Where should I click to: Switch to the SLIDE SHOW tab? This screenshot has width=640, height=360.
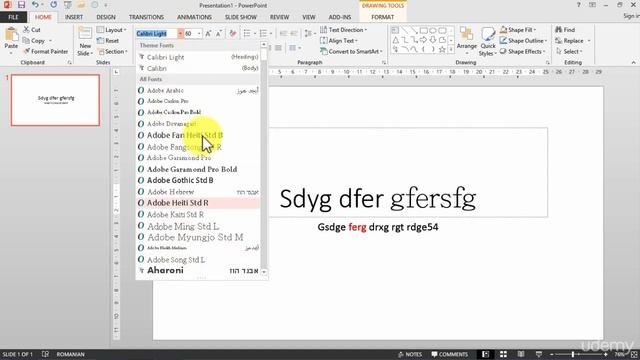click(241, 17)
